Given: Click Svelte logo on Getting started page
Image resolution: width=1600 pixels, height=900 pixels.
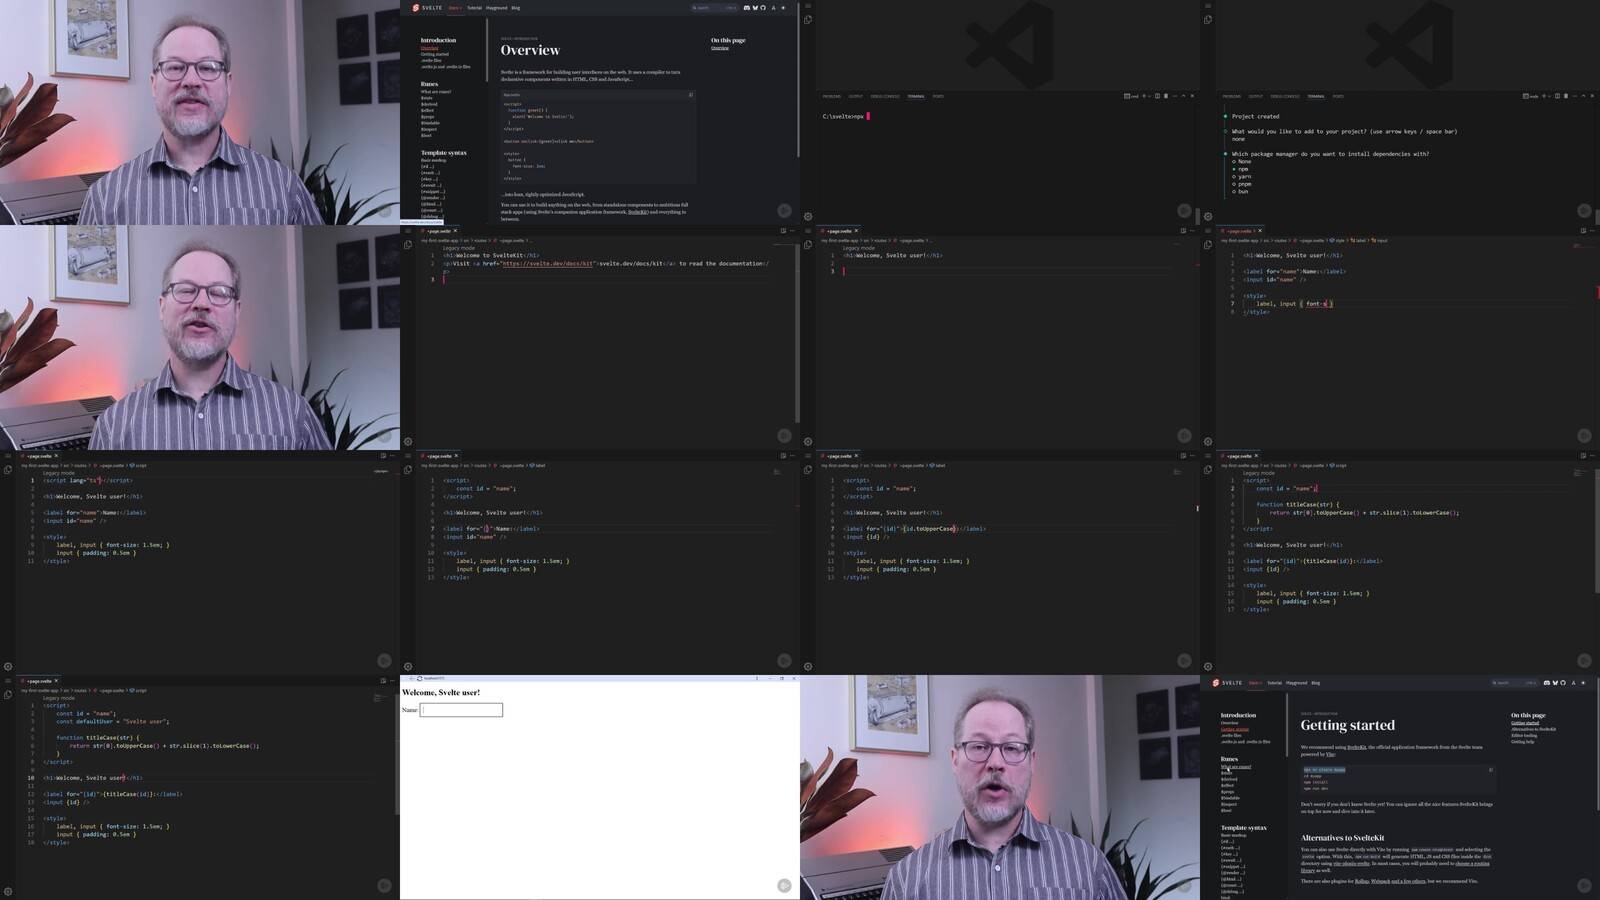Looking at the screenshot, I should (1227, 683).
